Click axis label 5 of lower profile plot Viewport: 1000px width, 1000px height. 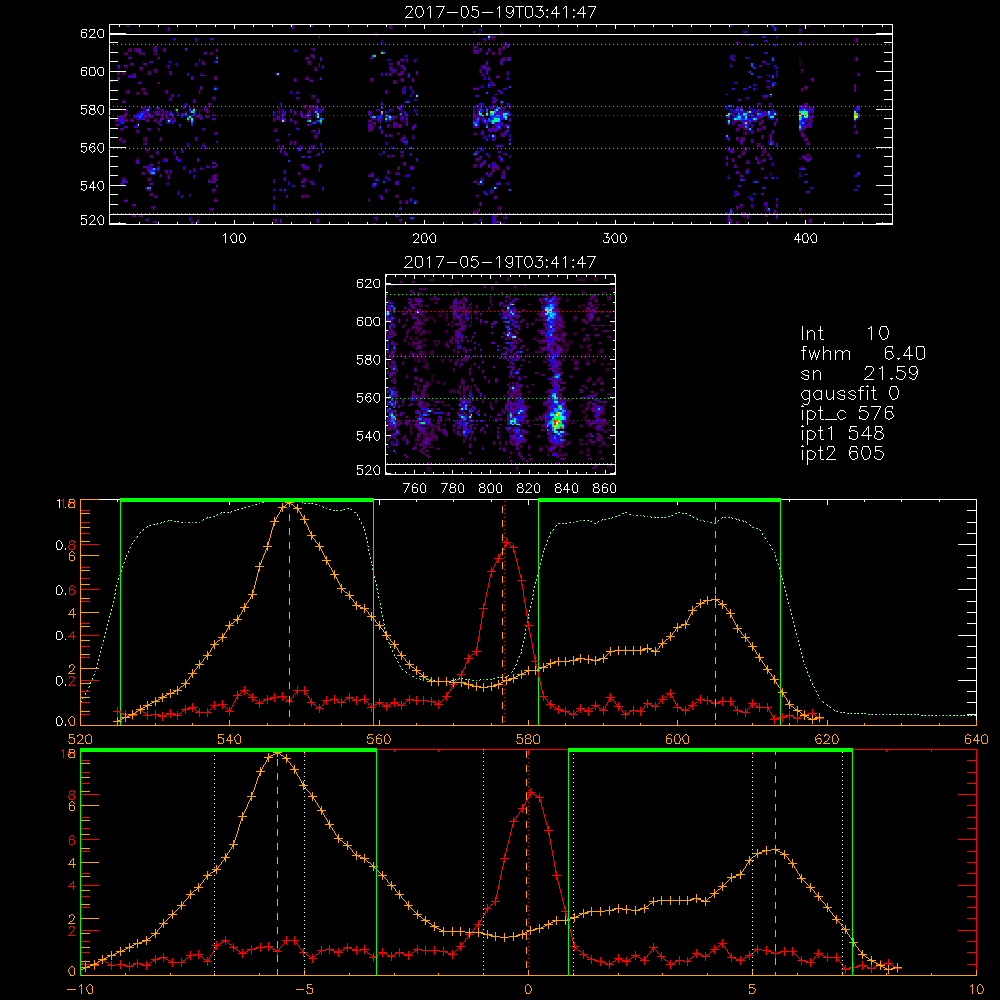point(752,990)
